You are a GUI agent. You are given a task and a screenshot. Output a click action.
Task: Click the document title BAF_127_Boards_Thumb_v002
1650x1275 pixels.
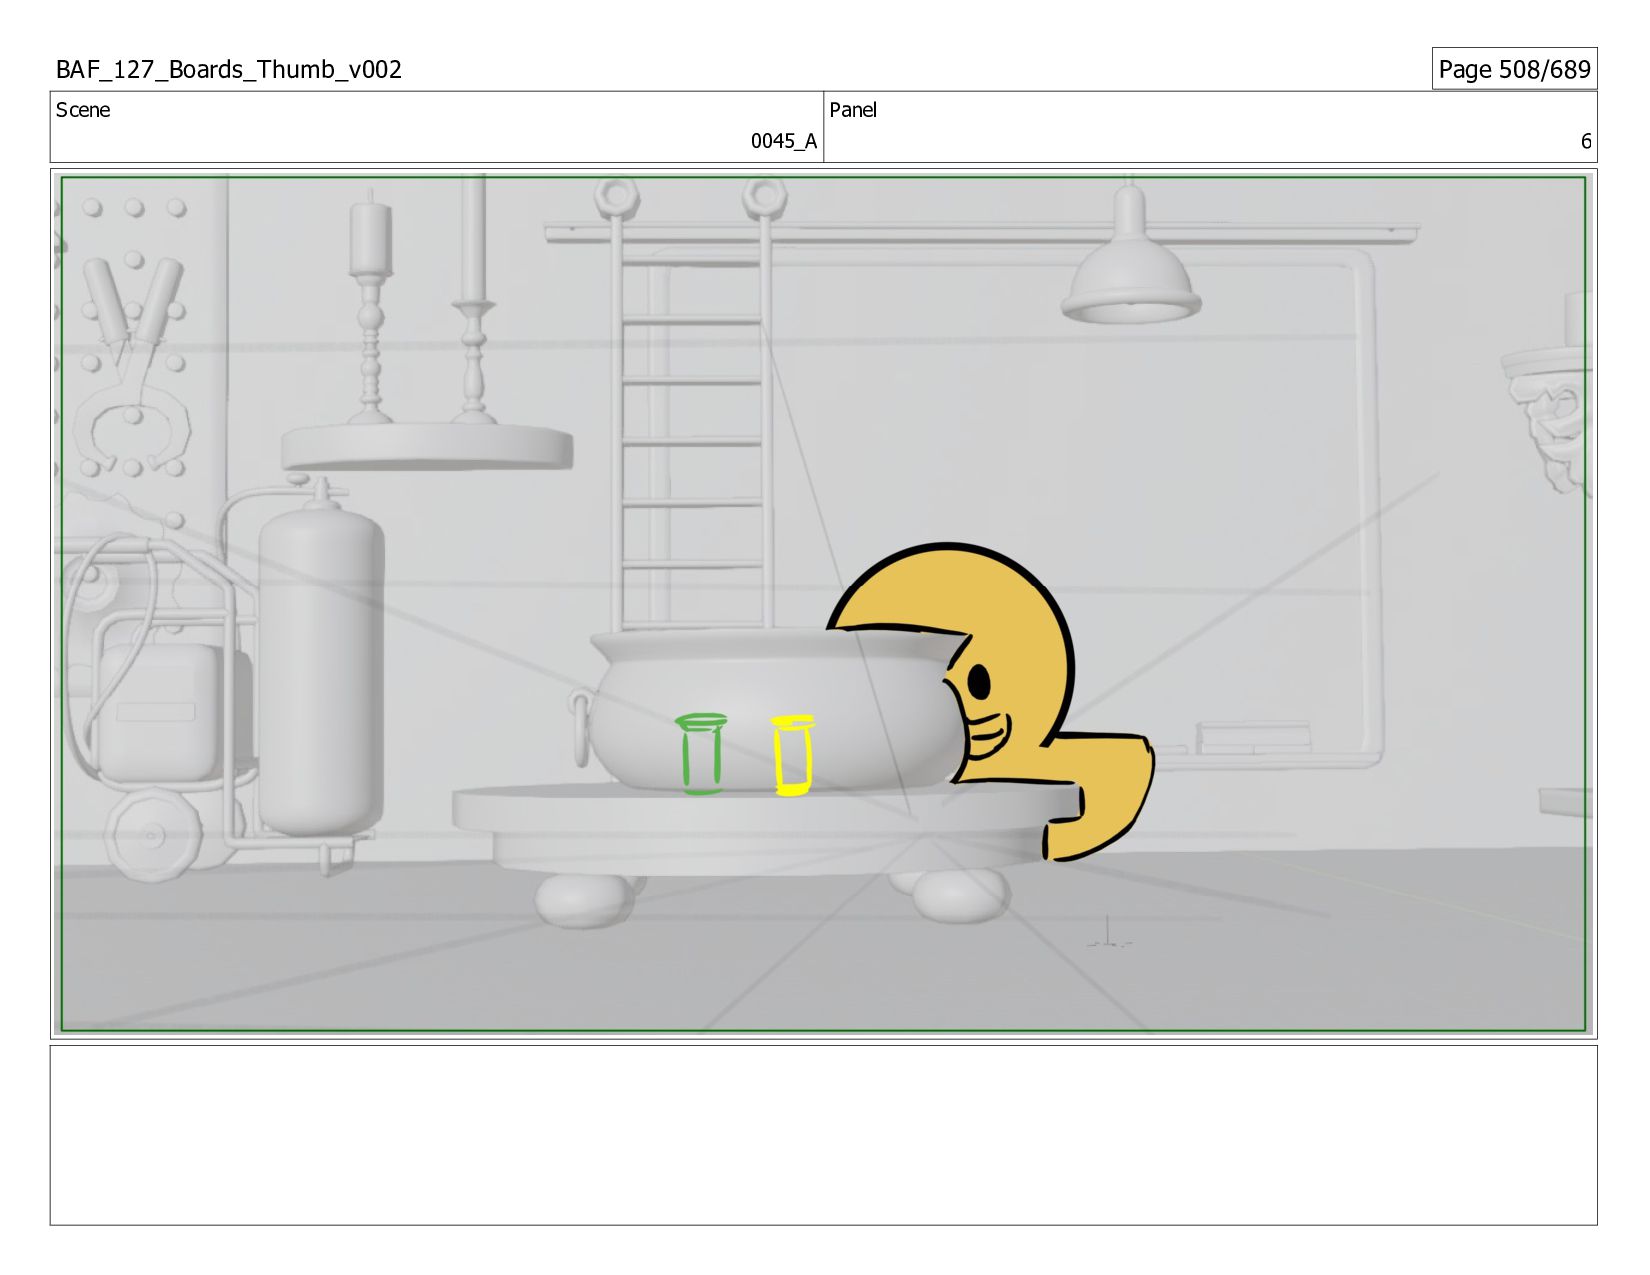click(229, 69)
